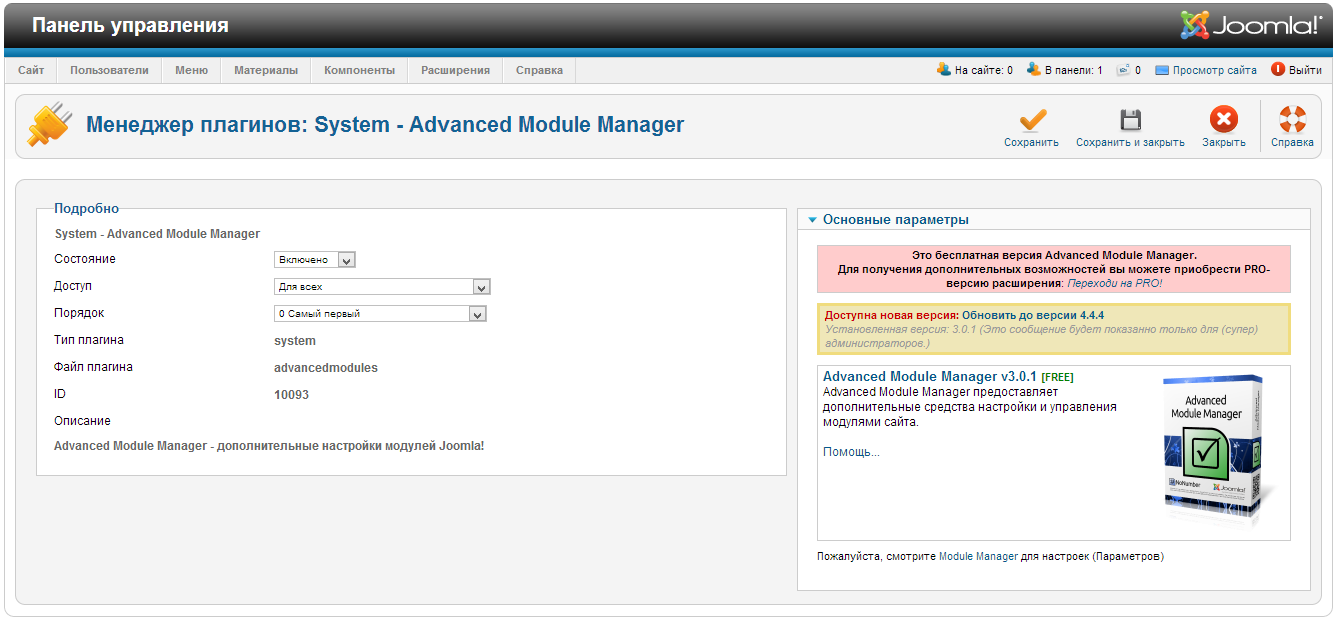The image size is (1341, 621).
Task: Click the plugin plug icon in header
Action: click(49, 125)
